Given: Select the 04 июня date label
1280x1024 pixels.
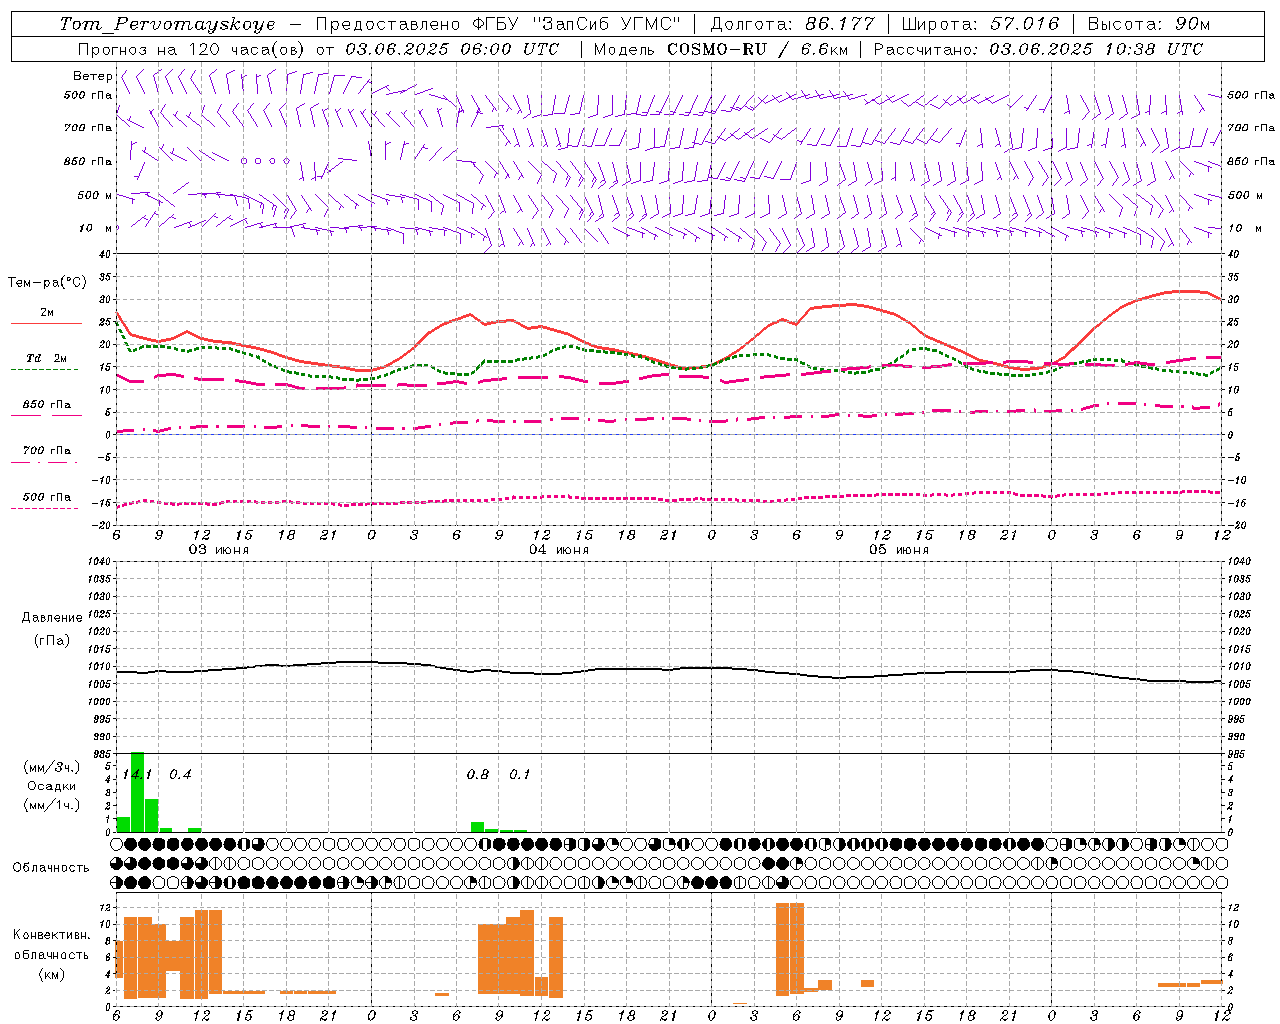Looking at the screenshot, I should click(559, 550).
